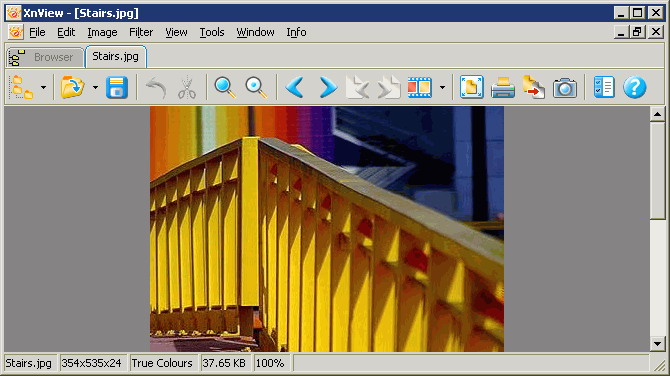Open the Window menu

[x=255, y=32]
